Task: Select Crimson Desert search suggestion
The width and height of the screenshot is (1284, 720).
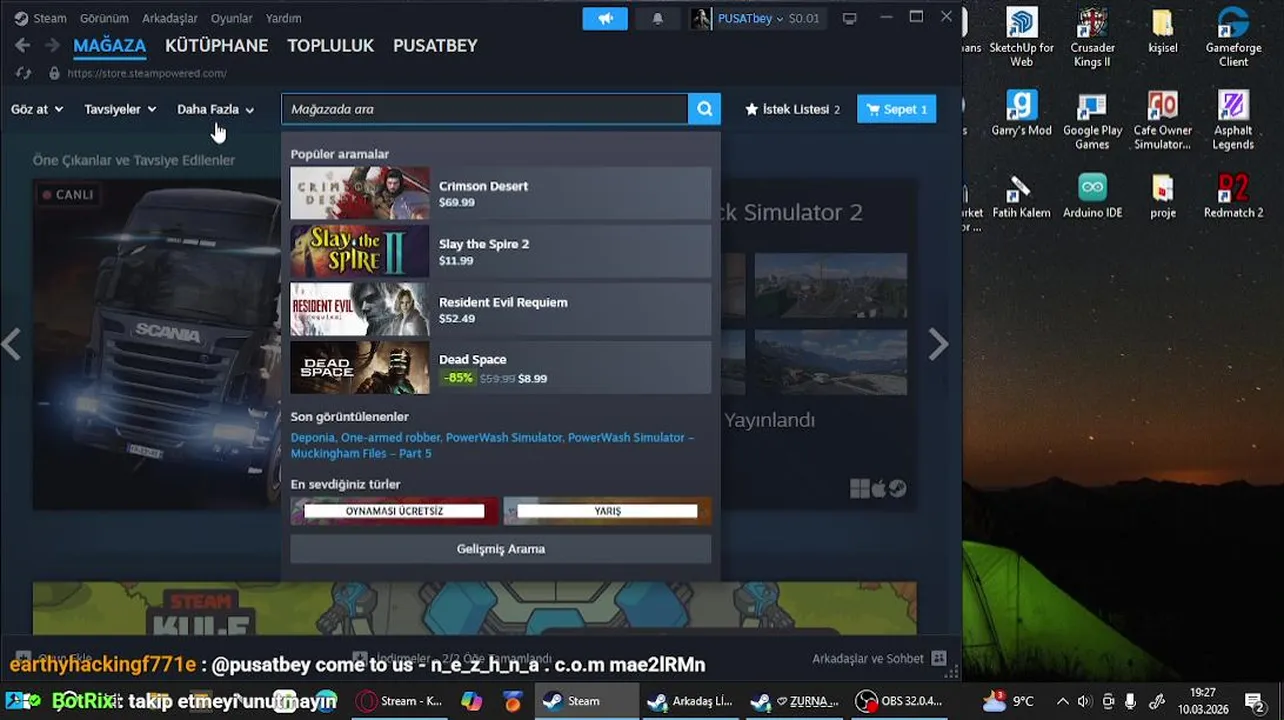Action: pos(501,193)
